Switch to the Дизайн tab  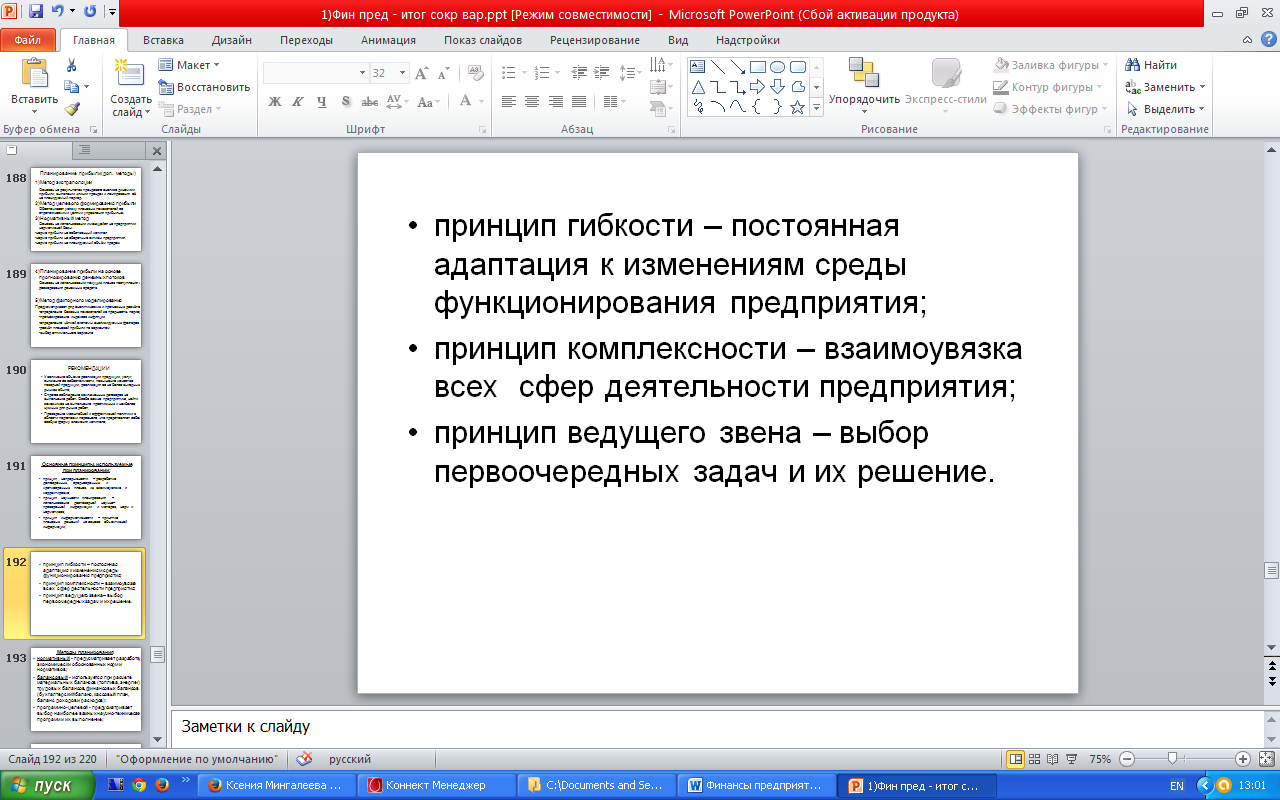coord(232,40)
